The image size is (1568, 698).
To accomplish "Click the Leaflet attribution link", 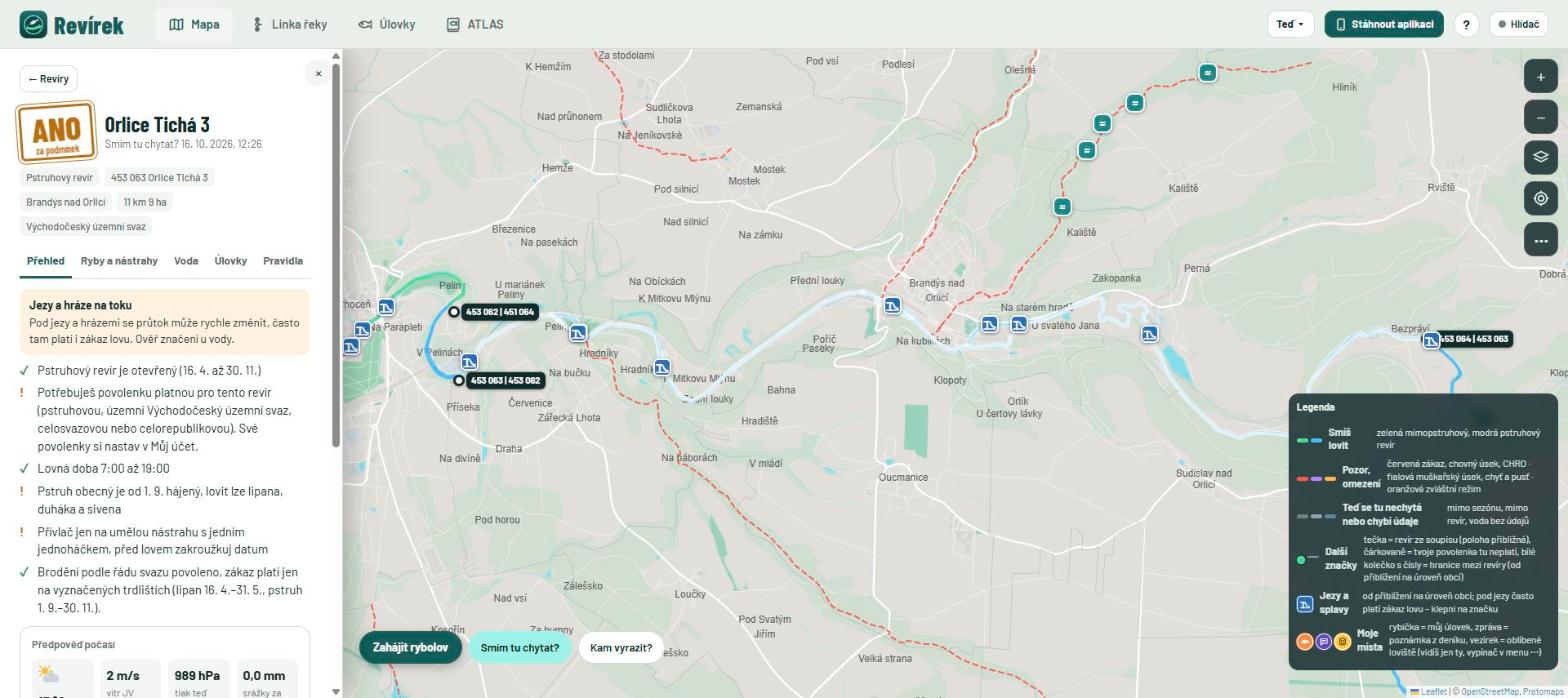I will click(1428, 691).
